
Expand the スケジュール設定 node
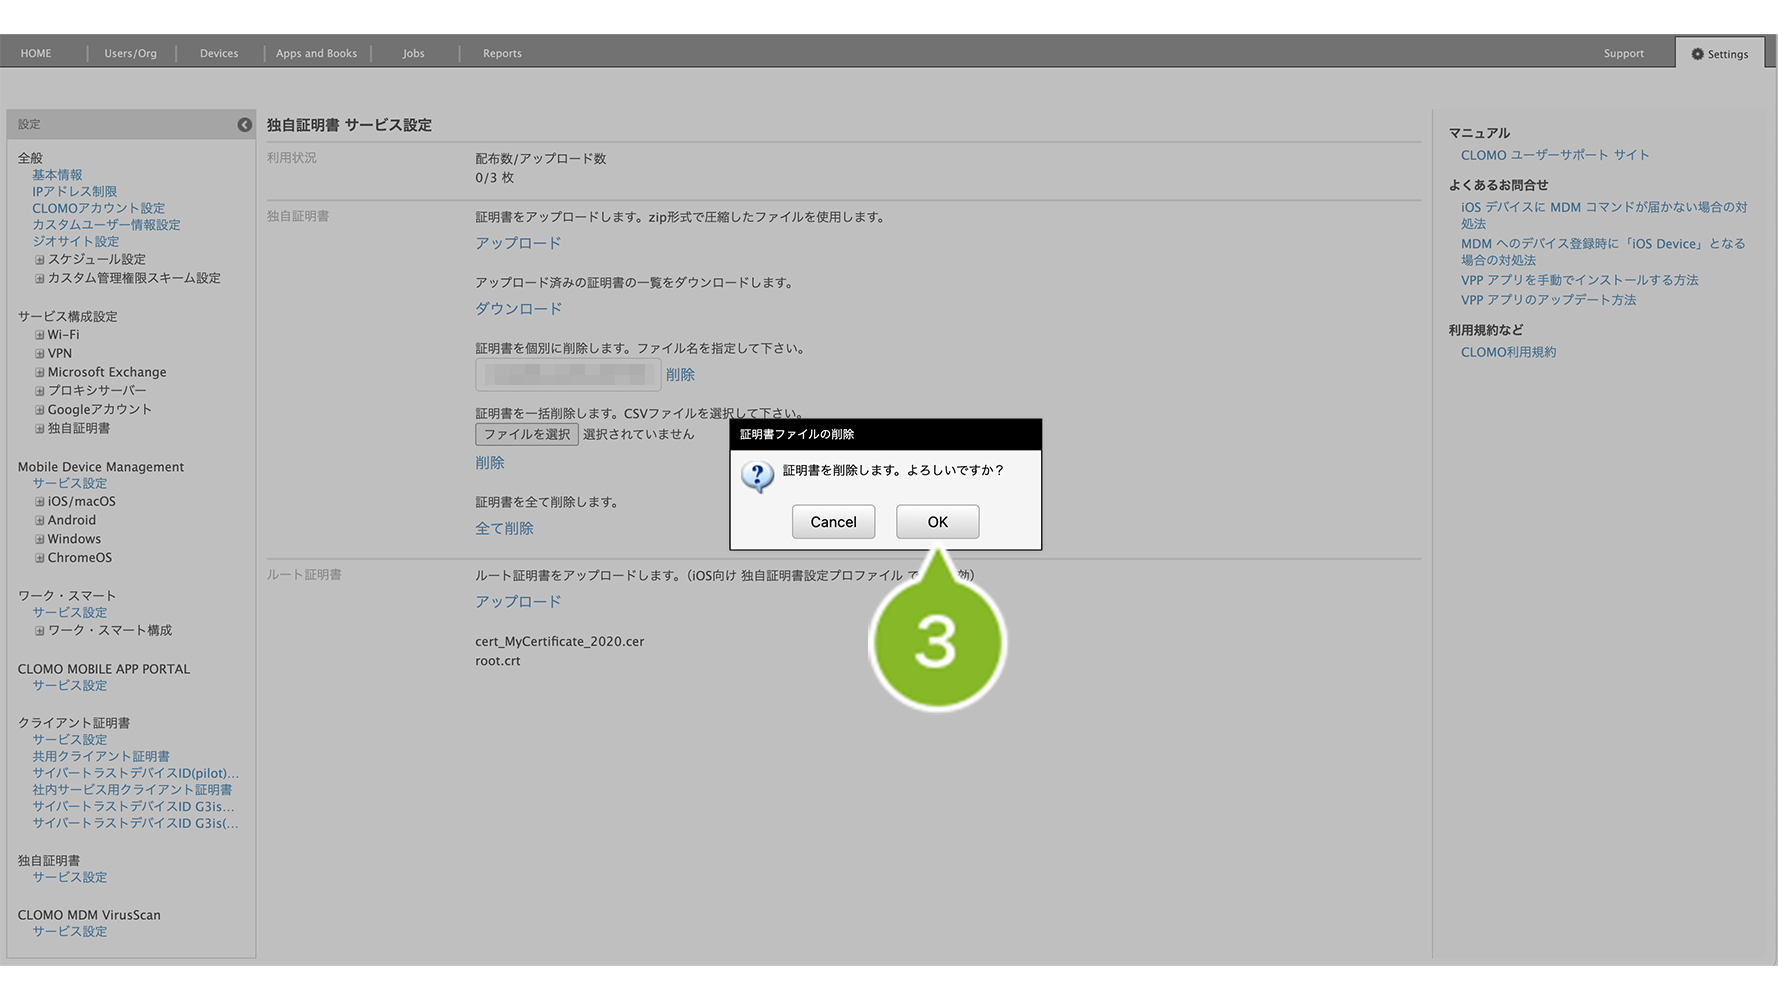coord(40,260)
